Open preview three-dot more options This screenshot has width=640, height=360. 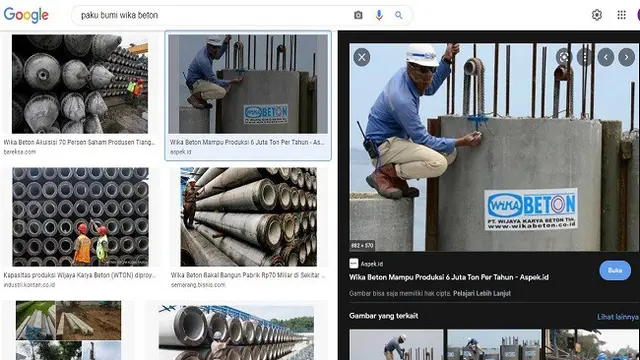click(x=584, y=57)
